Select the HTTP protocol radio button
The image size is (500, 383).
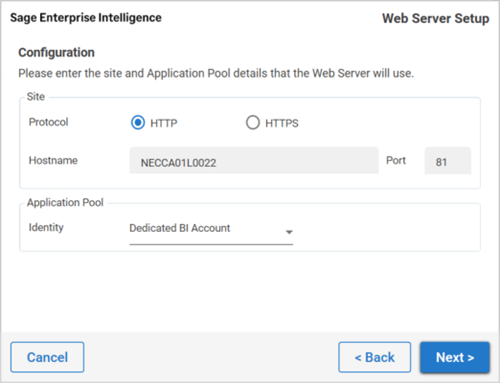tap(138, 123)
